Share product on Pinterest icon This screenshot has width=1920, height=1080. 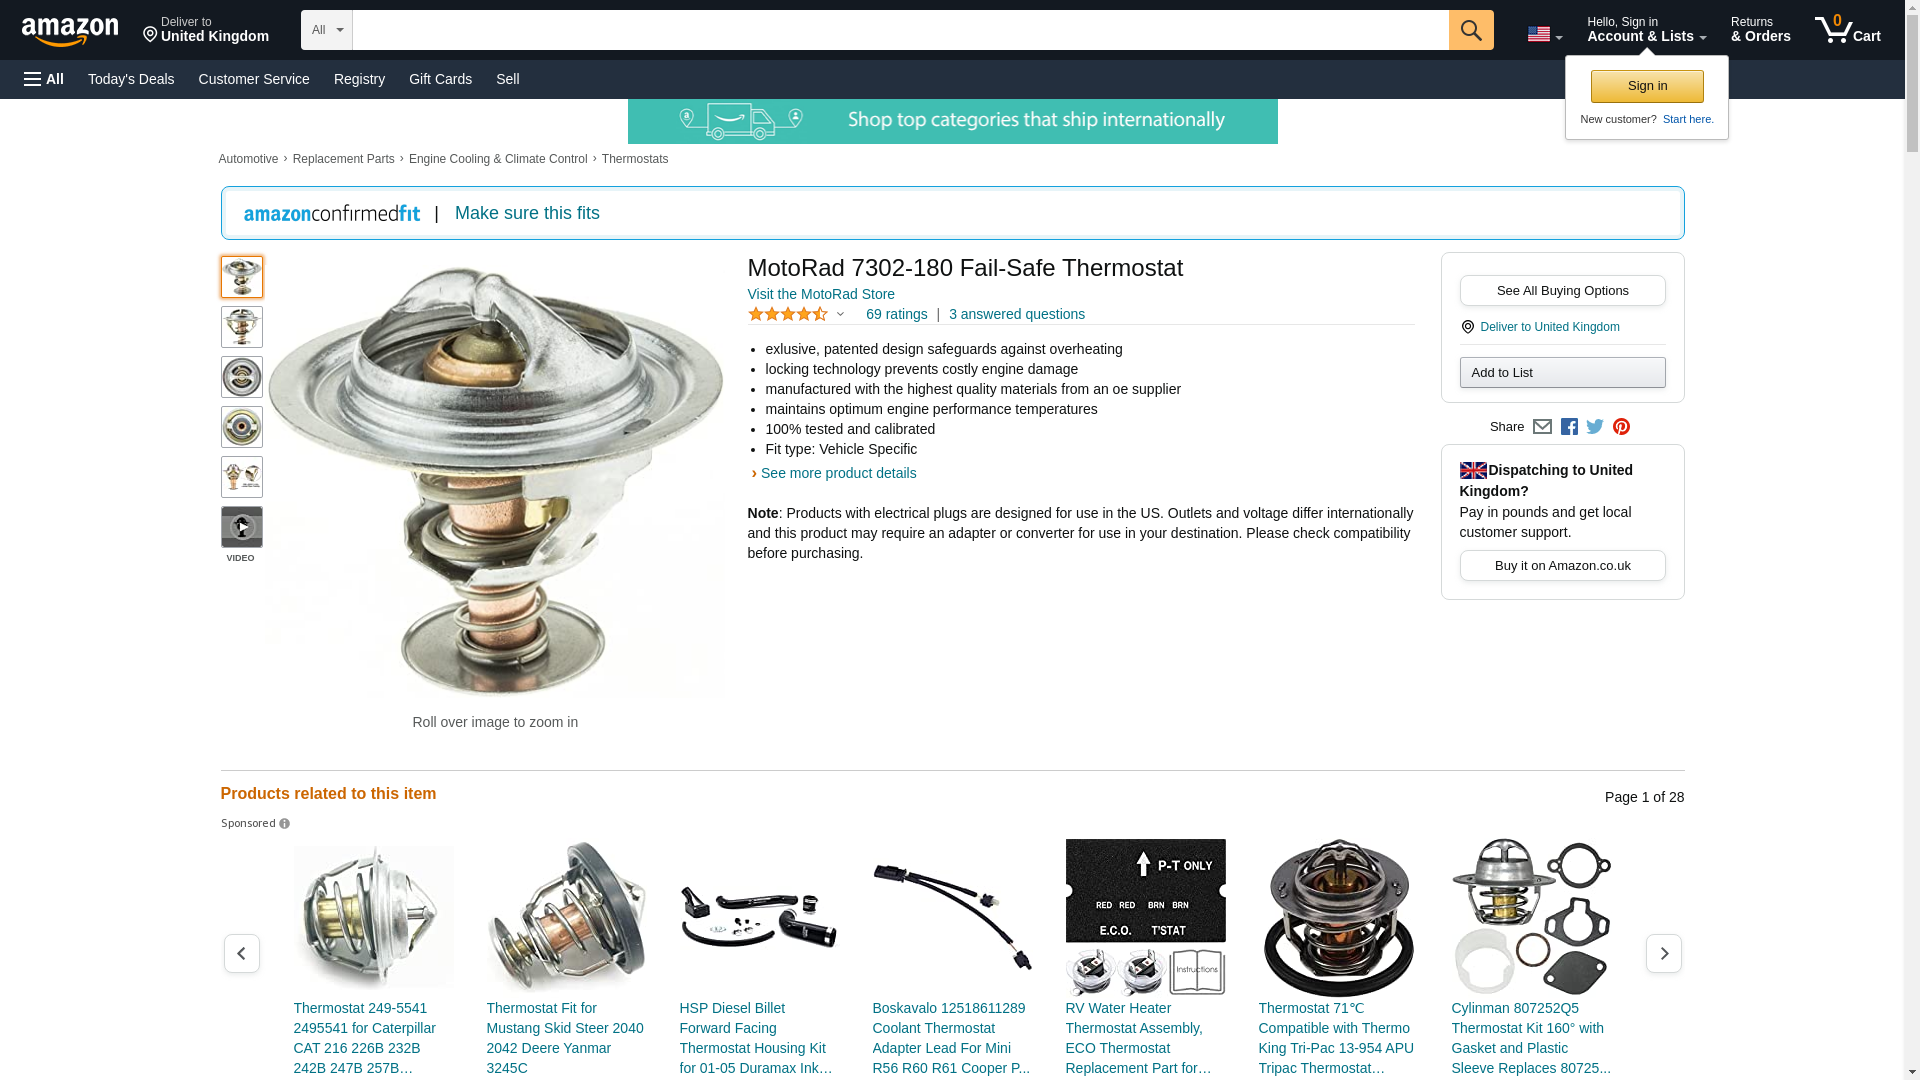1621,427
